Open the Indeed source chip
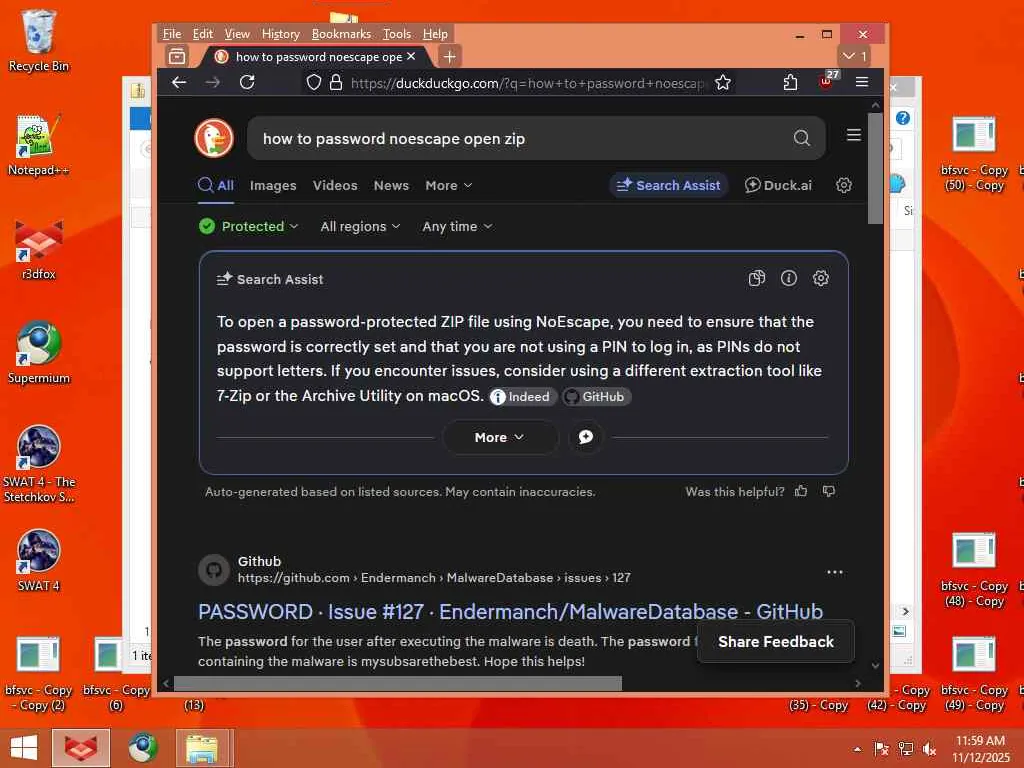 click(x=522, y=397)
